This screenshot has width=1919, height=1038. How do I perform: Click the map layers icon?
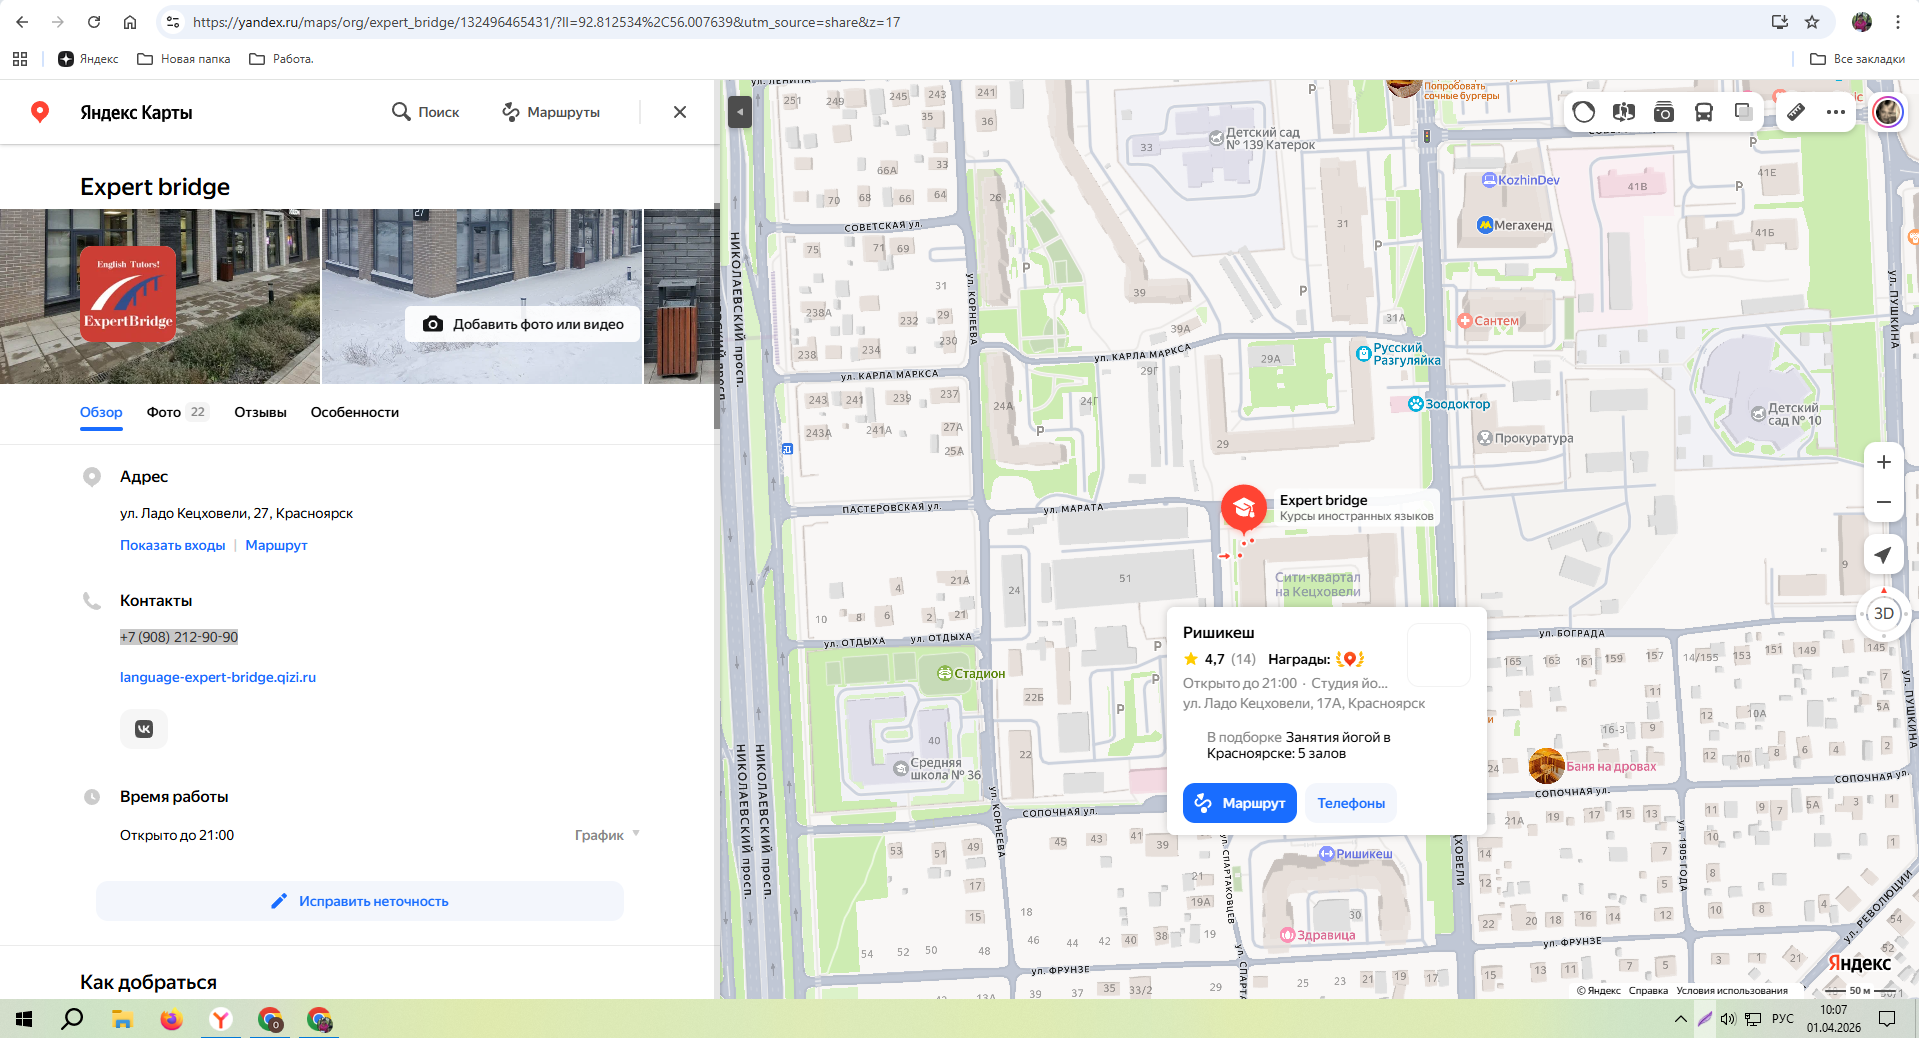point(1744,112)
